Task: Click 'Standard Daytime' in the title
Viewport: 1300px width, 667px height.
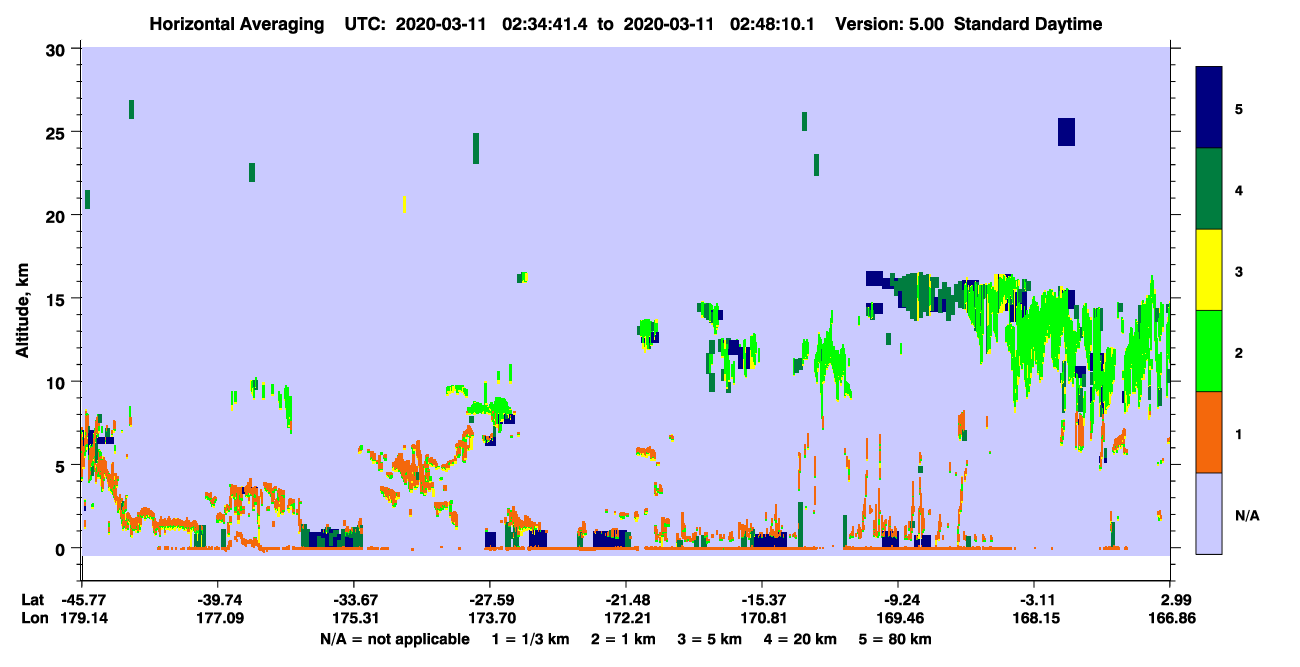Action: (x=1028, y=24)
